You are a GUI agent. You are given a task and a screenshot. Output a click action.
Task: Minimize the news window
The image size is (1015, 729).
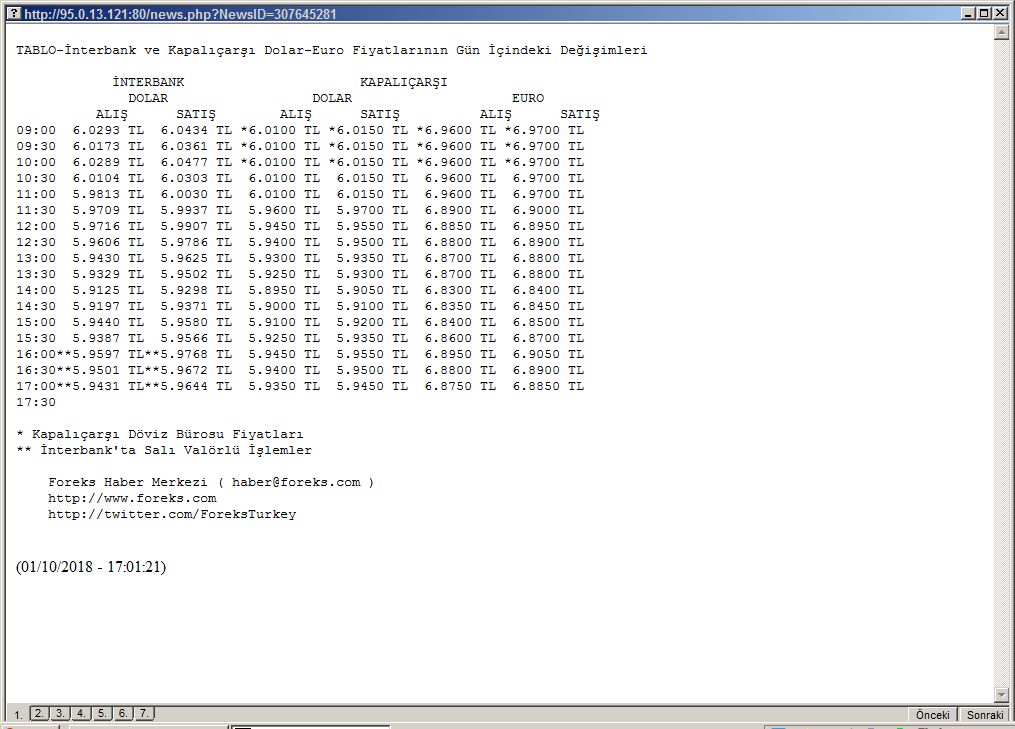968,14
